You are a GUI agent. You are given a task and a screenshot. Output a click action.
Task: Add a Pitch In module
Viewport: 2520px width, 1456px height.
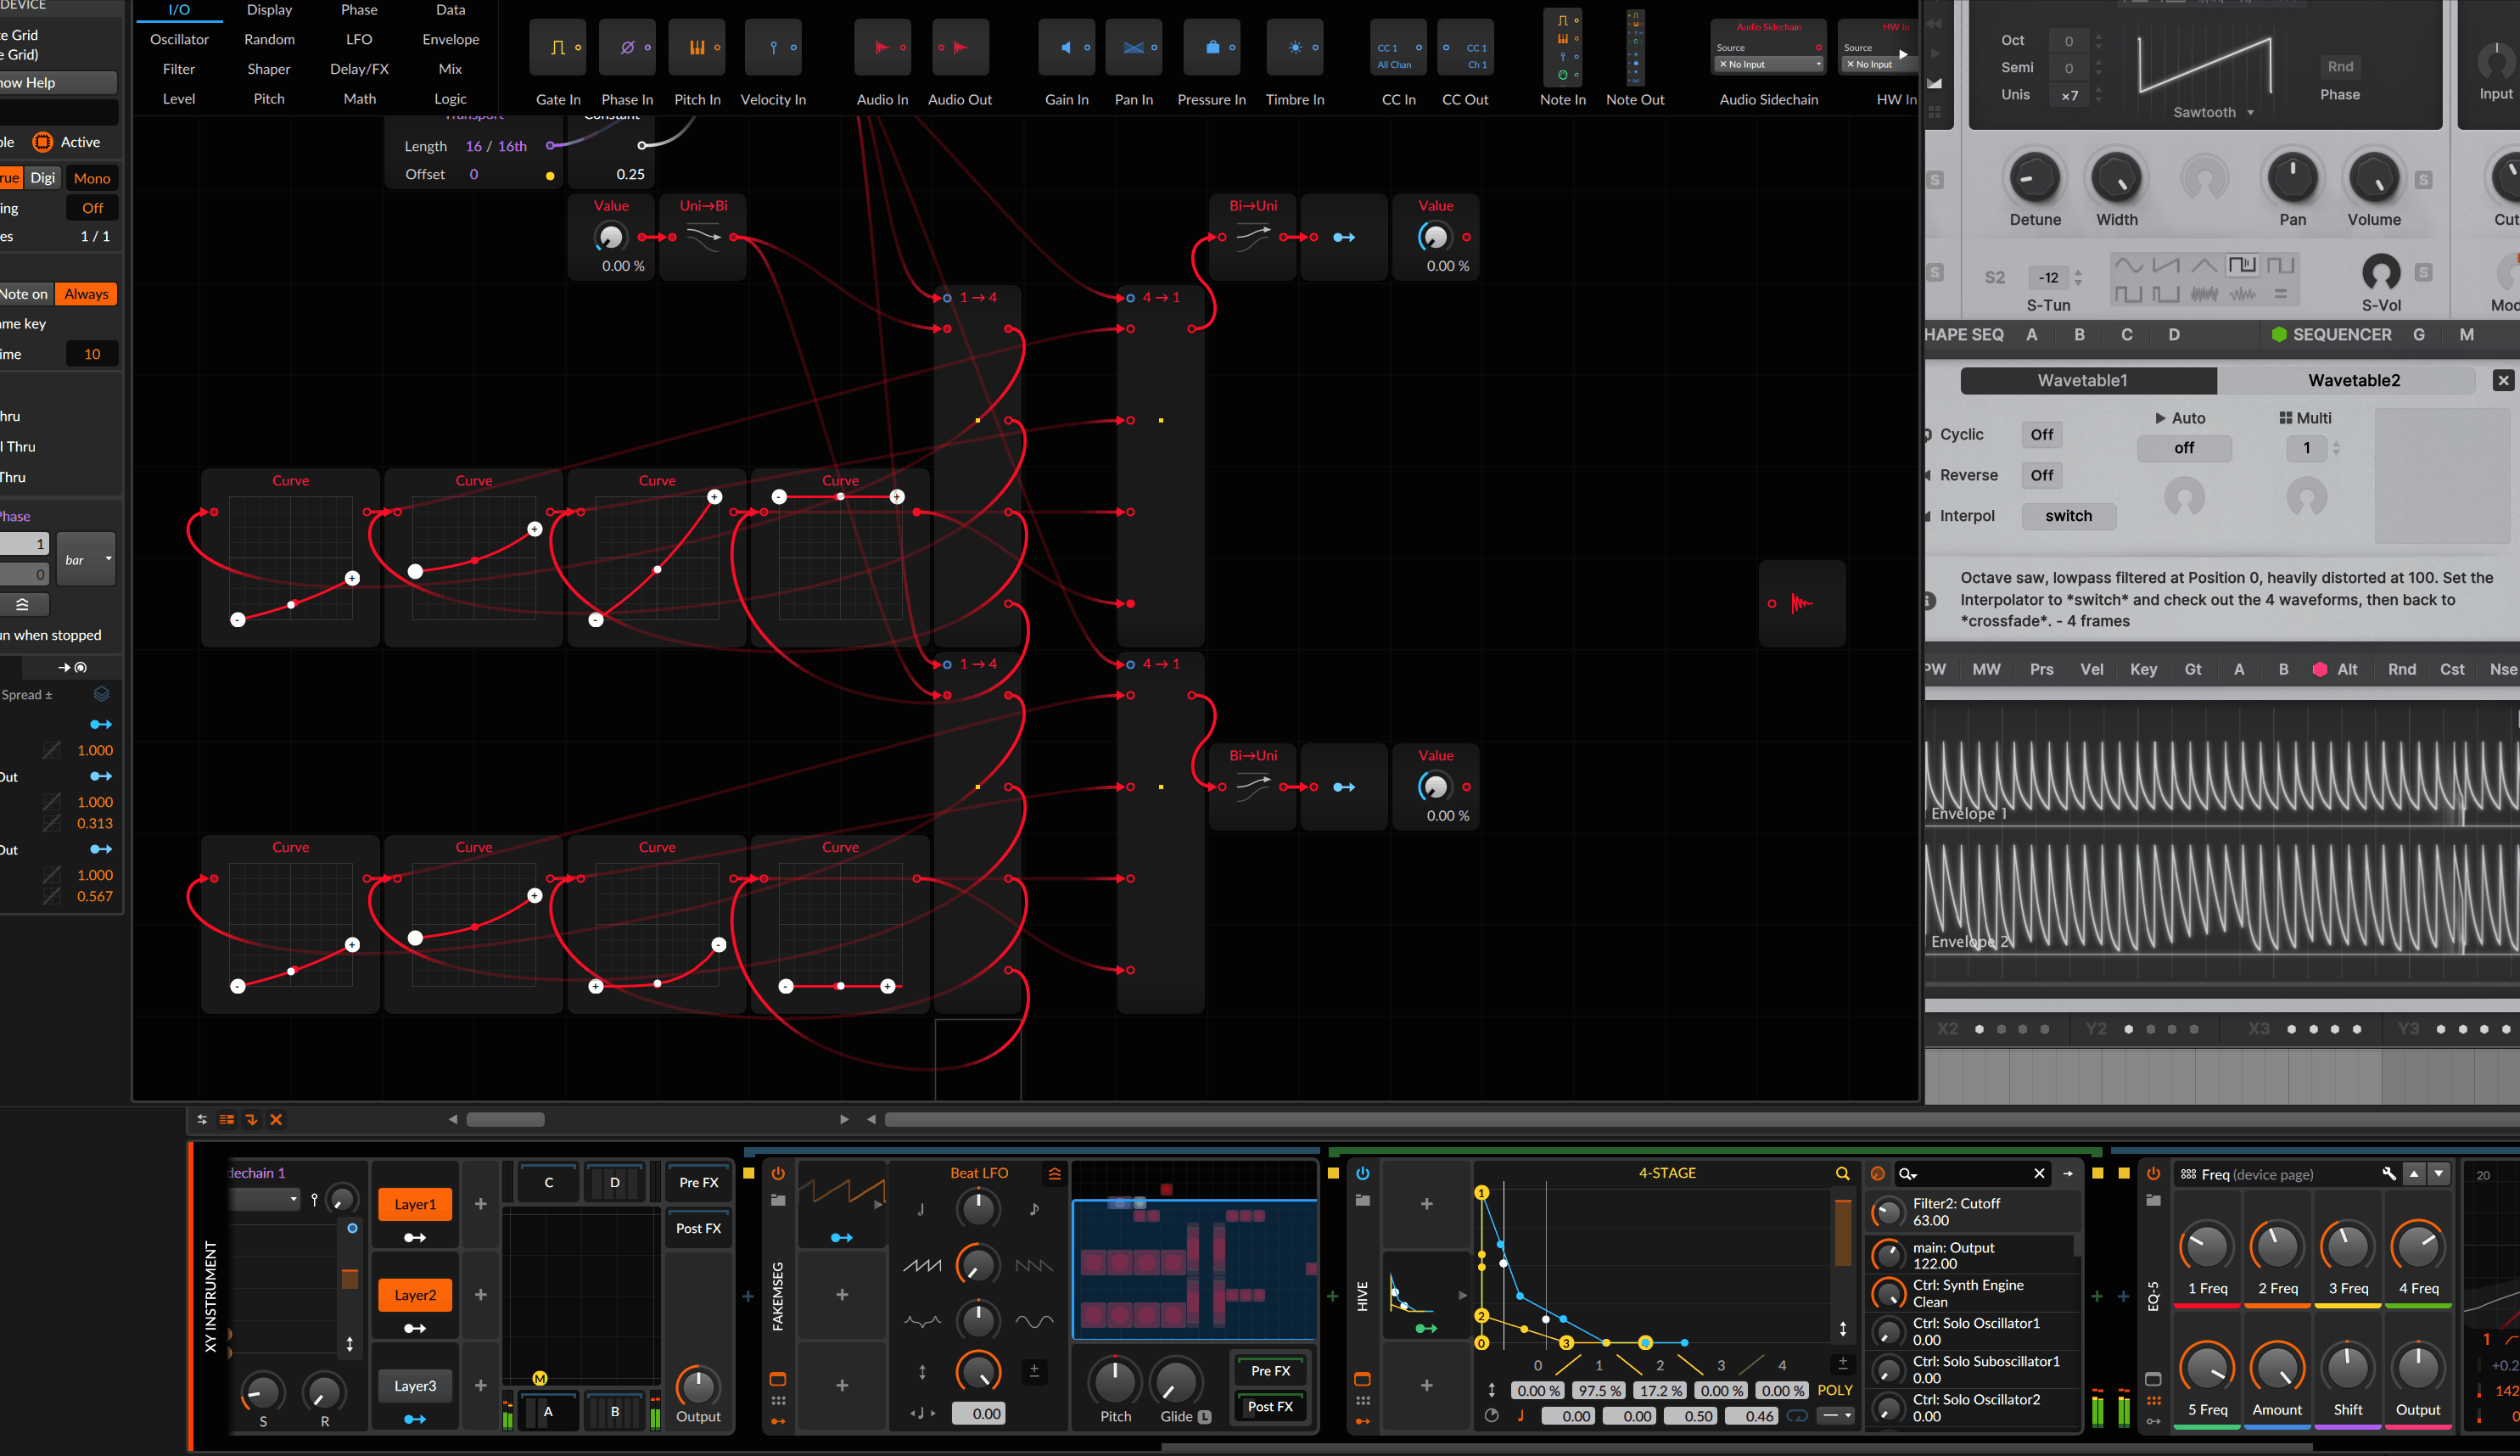[x=697, y=48]
